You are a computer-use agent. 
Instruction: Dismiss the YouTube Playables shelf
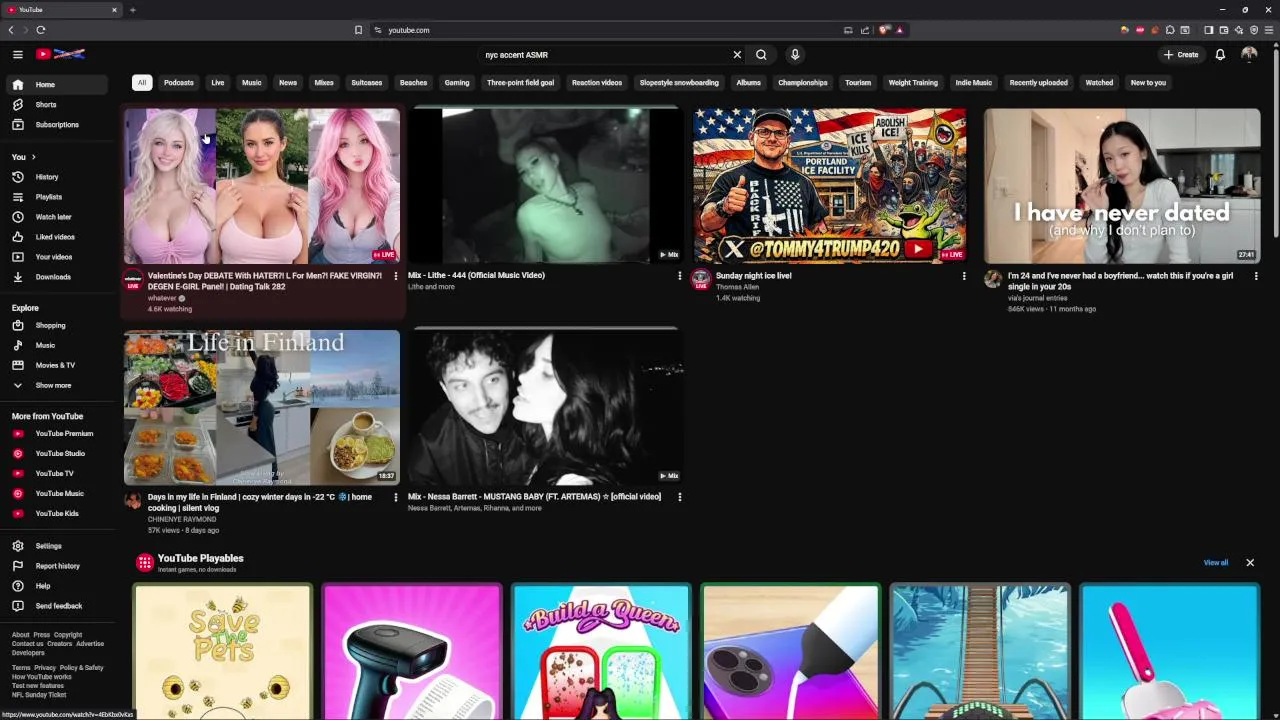(1250, 563)
